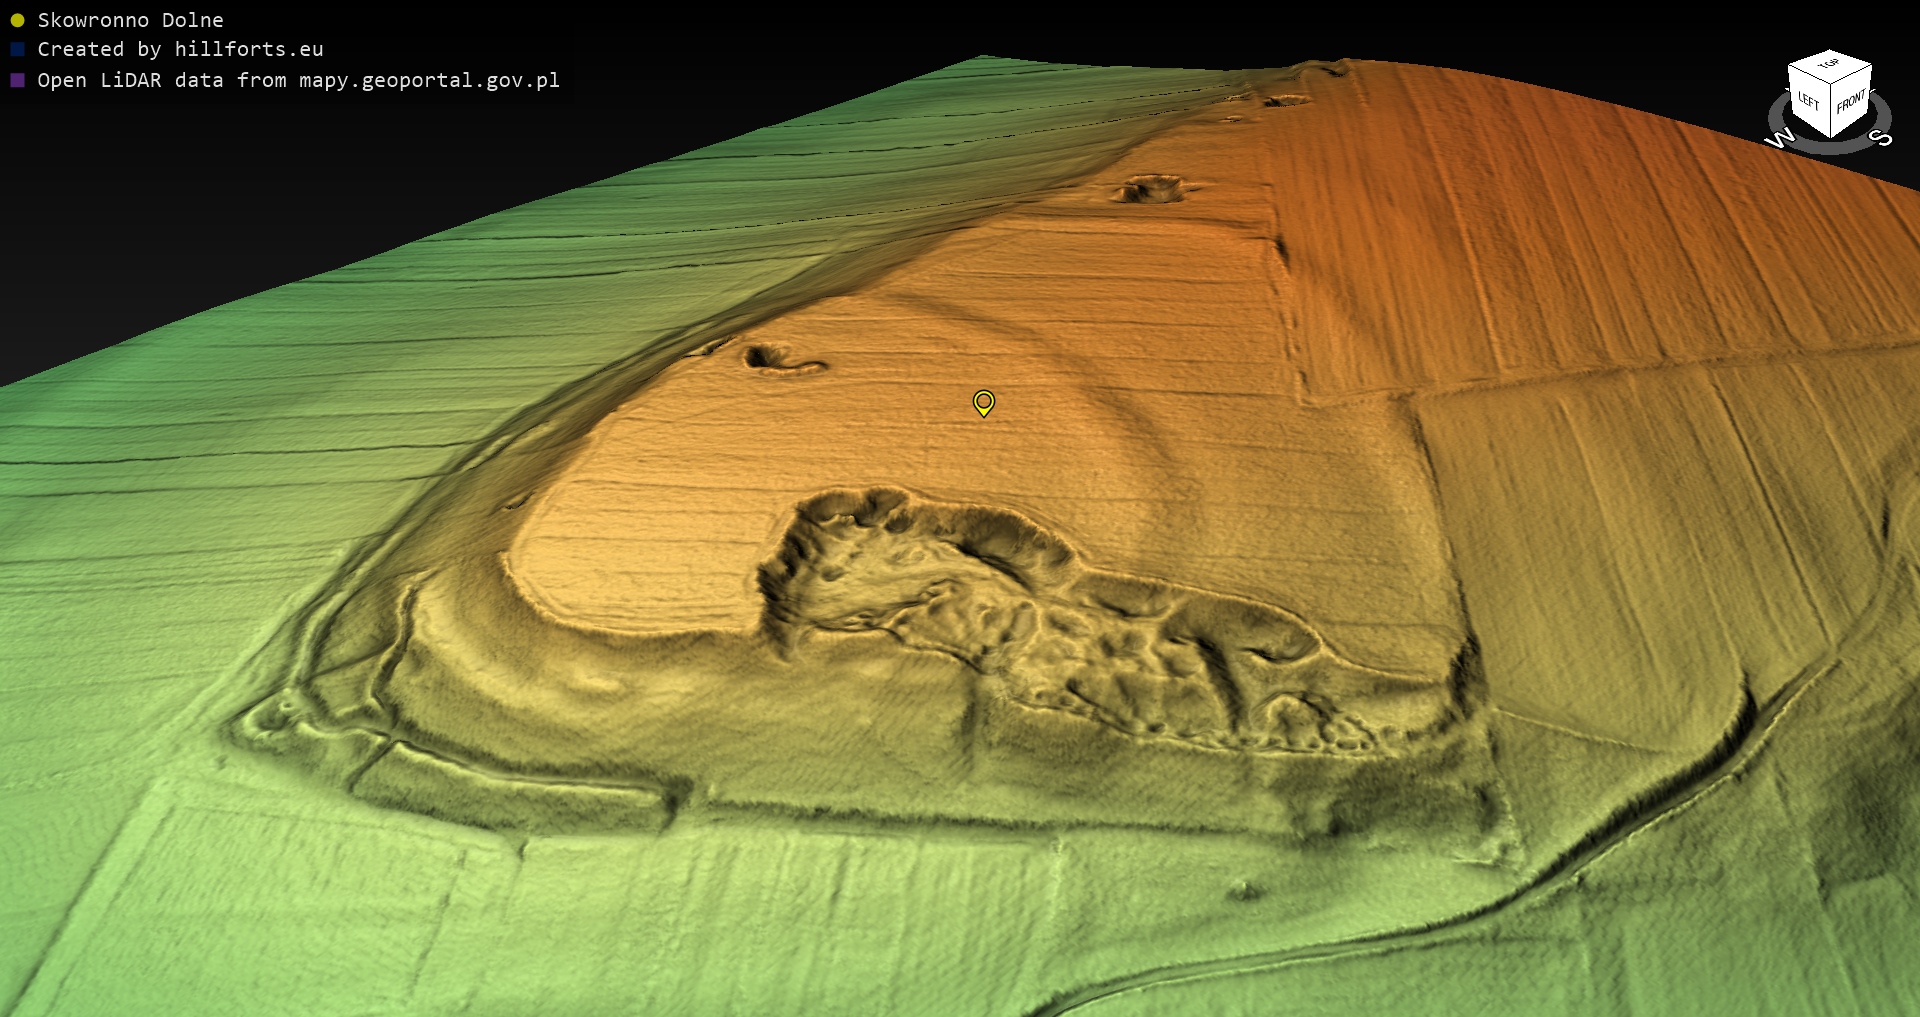Click the W compass direction letter

[x=1779, y=139]
